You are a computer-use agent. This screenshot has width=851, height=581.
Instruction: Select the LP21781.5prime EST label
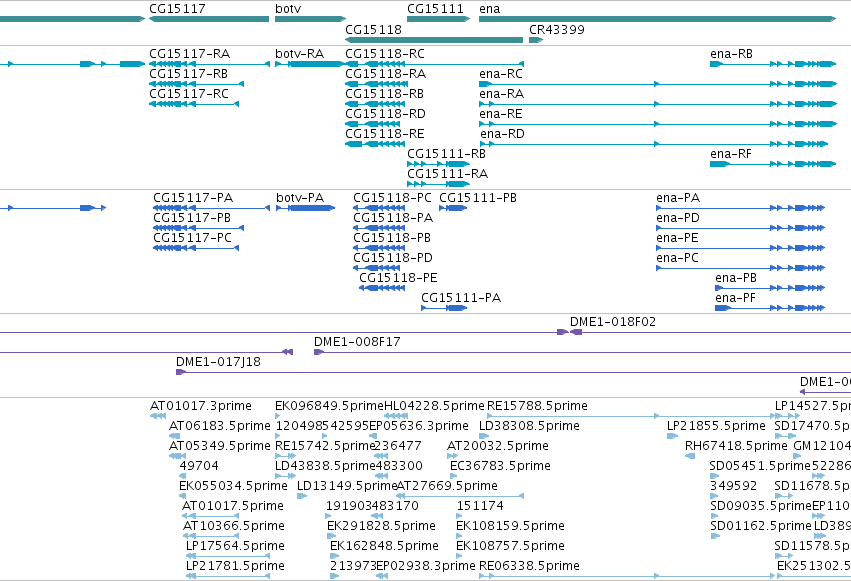click(235, 566)
